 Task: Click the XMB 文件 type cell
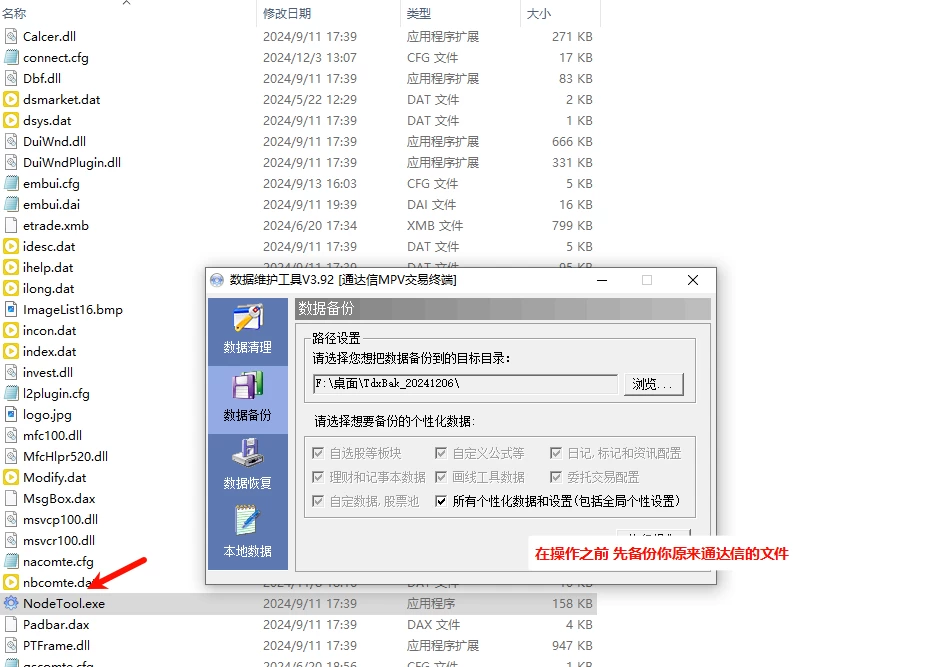[435, 225]
